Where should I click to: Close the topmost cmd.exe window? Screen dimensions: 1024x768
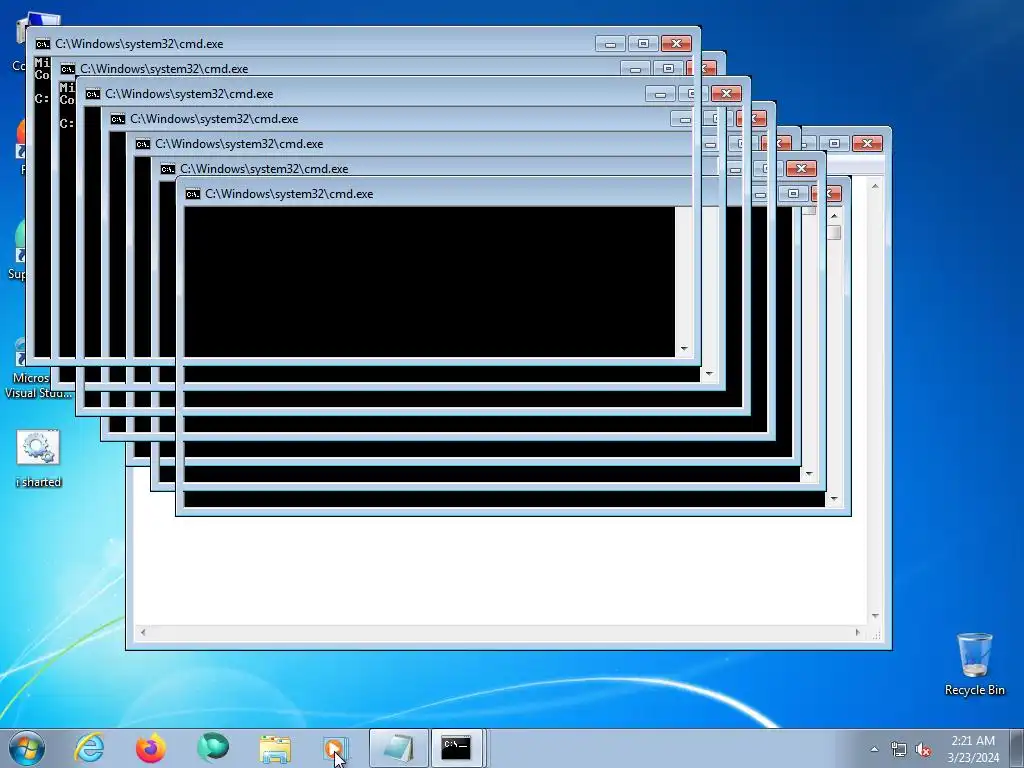click(676, 44)
